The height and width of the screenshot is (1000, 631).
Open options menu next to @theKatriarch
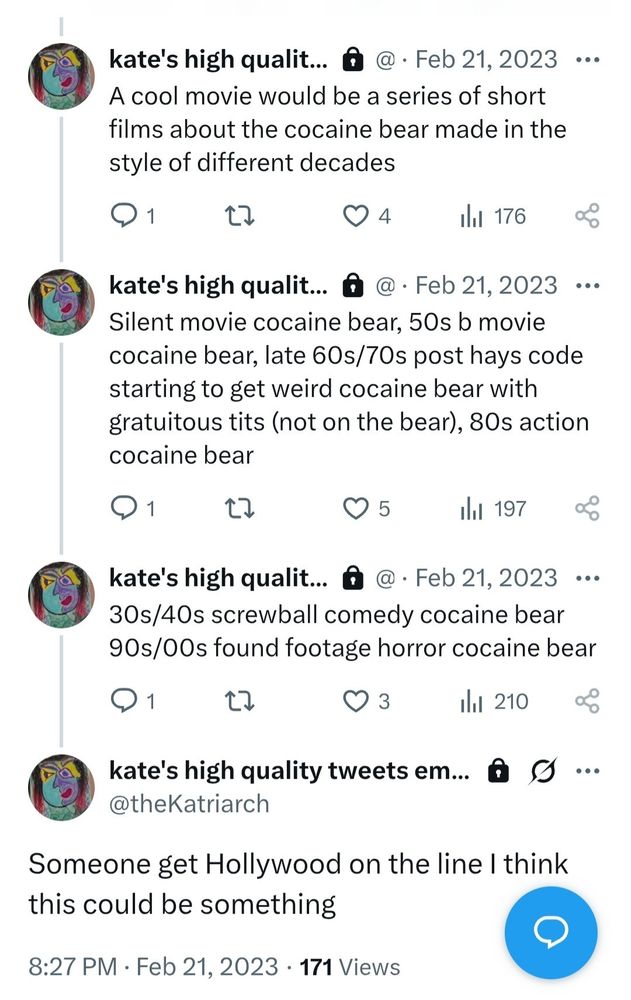591,770
